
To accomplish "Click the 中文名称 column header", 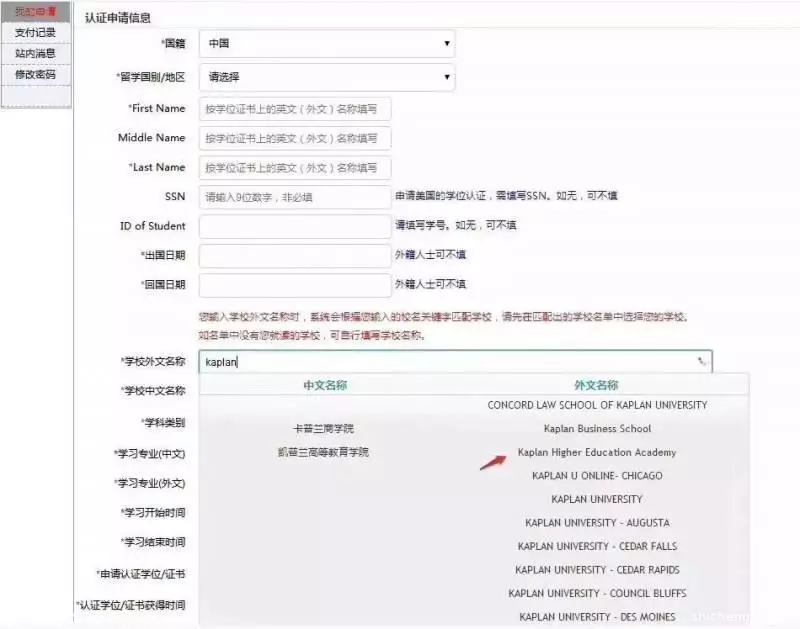I will (325, 385).
